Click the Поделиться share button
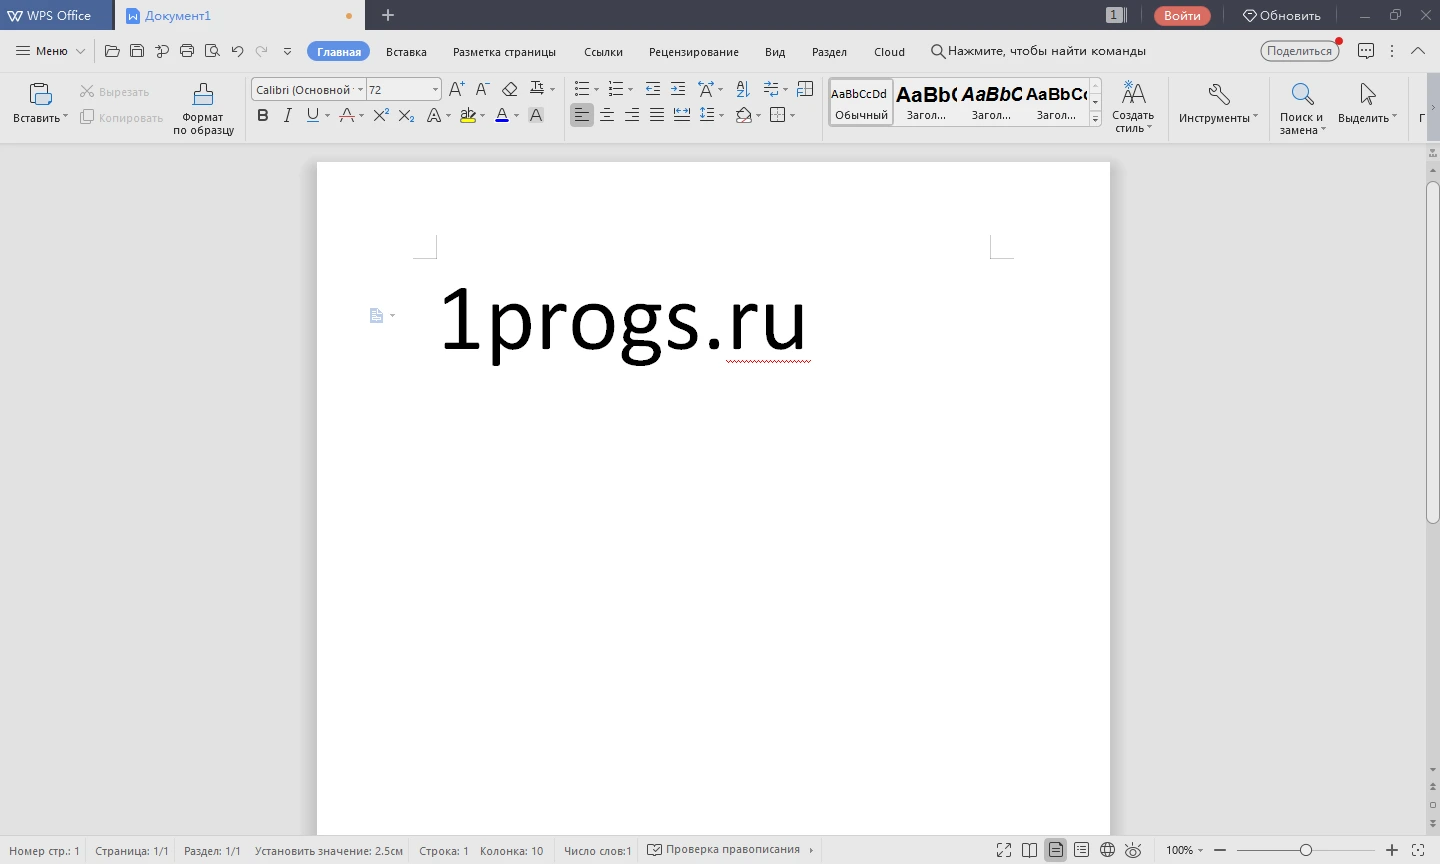This screenshot has height=864, width=1440. point(1299,51)
